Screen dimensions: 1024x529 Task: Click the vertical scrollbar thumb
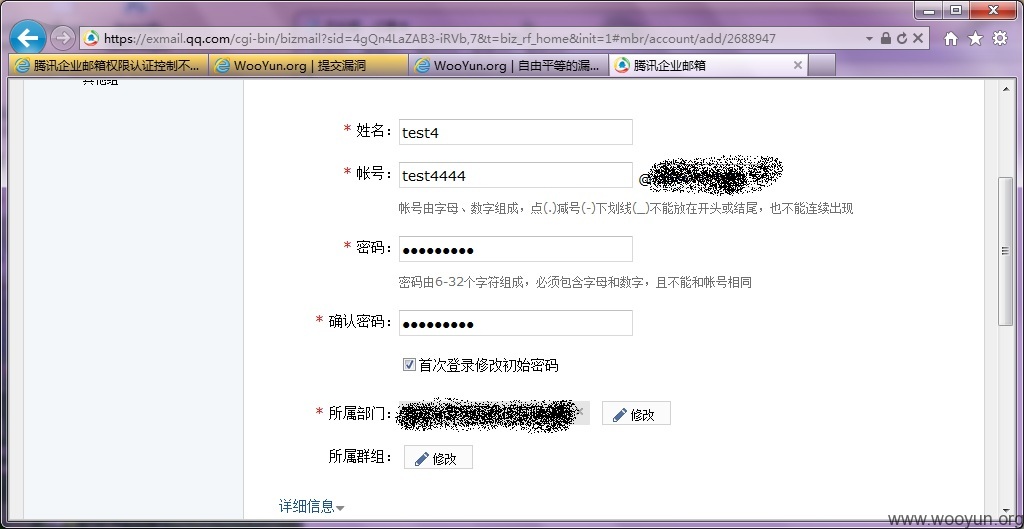[x=1006, y=251]
